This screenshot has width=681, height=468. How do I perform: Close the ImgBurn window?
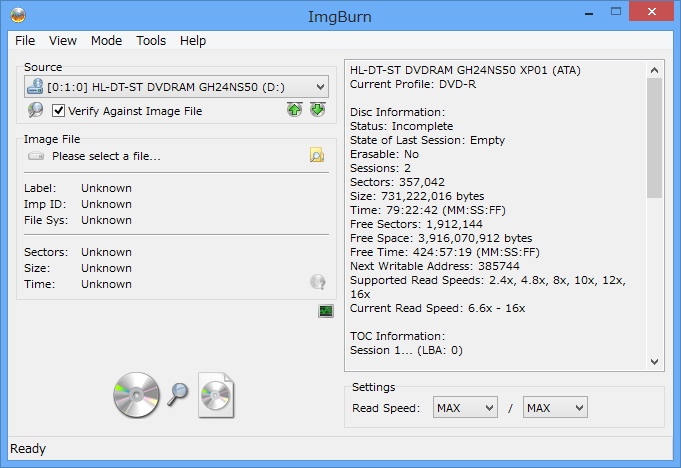[x=651, y=11]
